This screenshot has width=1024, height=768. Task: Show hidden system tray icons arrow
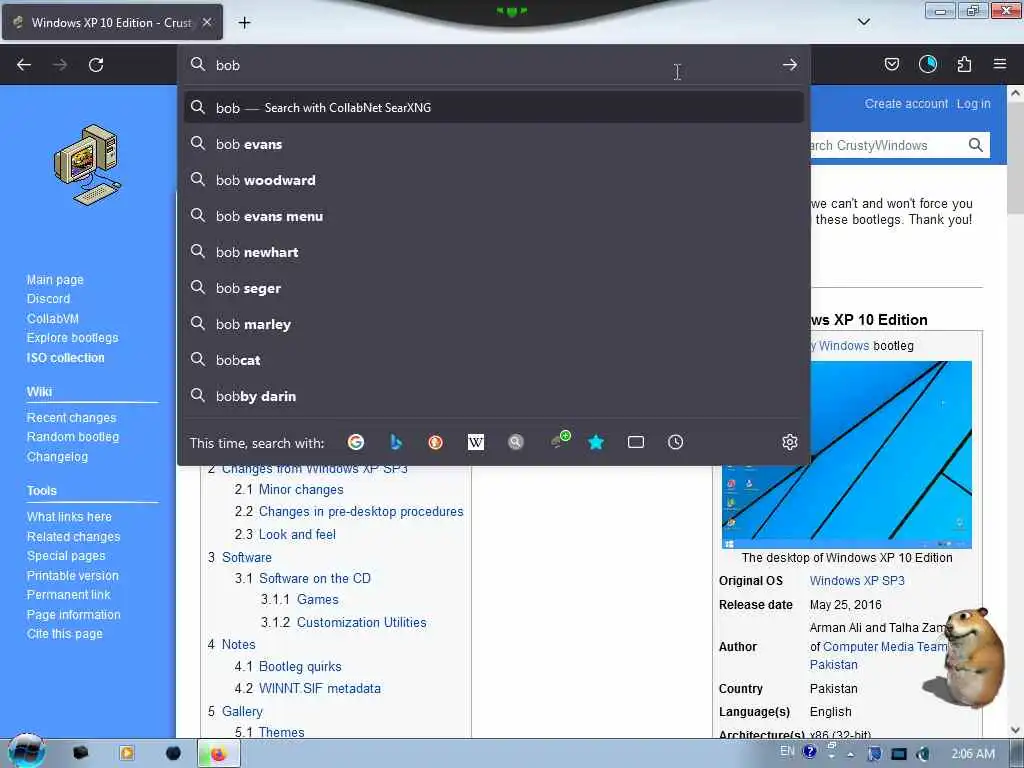pos(851,754)
